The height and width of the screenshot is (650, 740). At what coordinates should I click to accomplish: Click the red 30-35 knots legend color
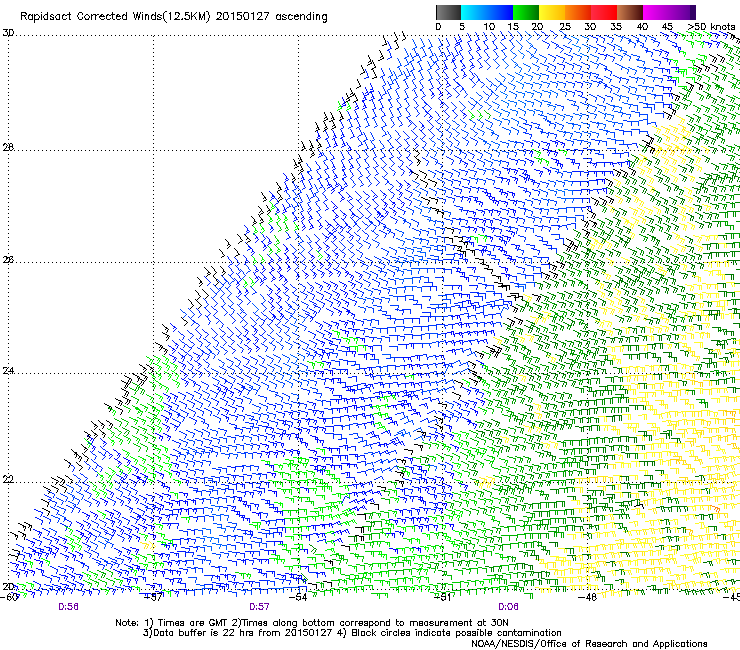tap(604, 12)
